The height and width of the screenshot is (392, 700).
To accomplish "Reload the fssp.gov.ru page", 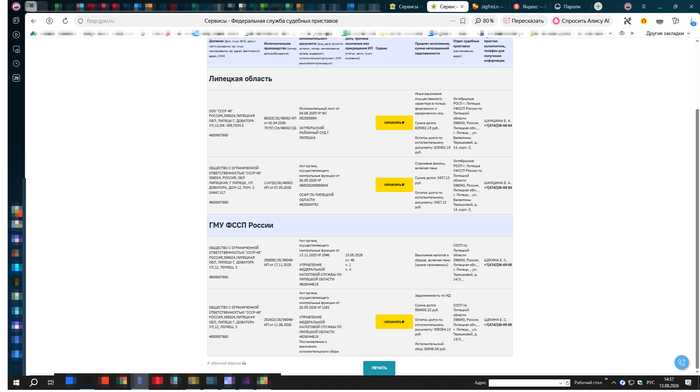I will click(x=65, y=21).
